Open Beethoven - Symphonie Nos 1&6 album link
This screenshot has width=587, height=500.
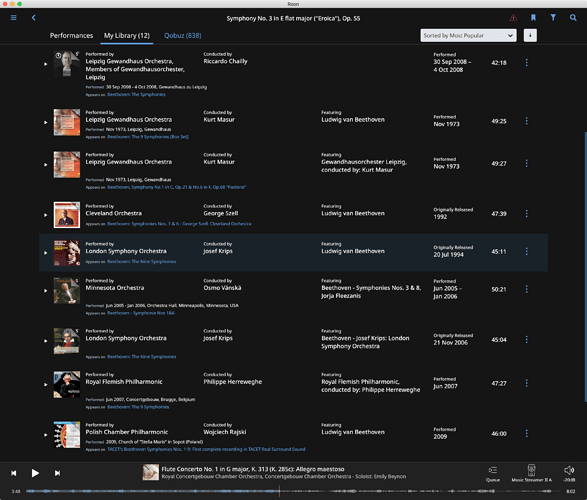[x=141, y=313]
